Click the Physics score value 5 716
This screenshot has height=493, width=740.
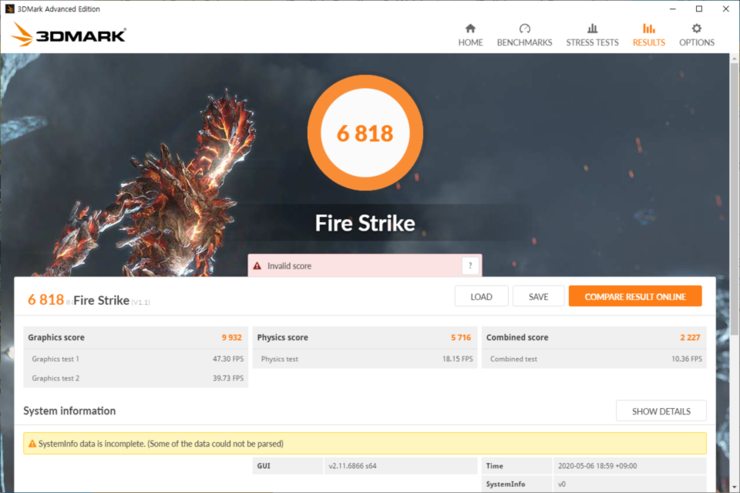[x=461, y=337]
